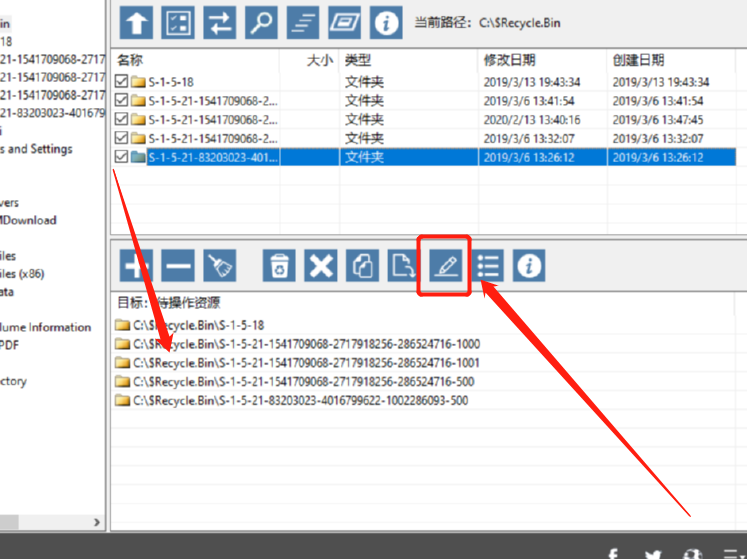The width and height of the screenshot is (747, 560).
Task: Click the select-all checklist icon in top toolbar
Action: [x=178, y=22]
